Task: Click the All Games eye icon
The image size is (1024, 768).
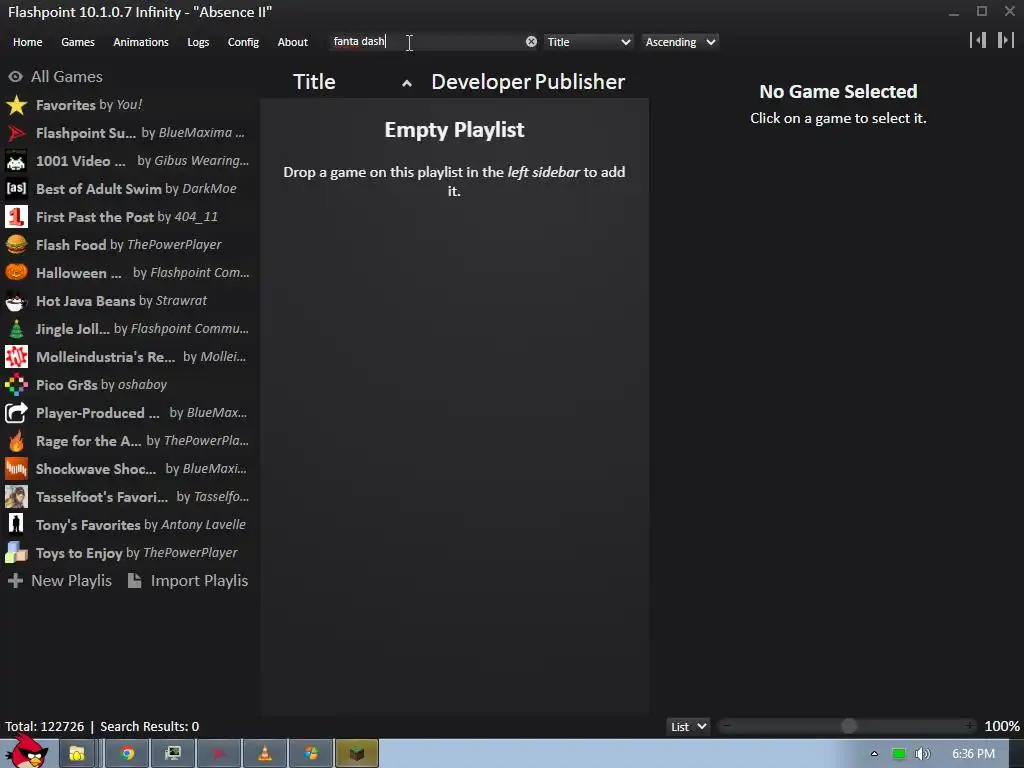Action: pos(15,76)
